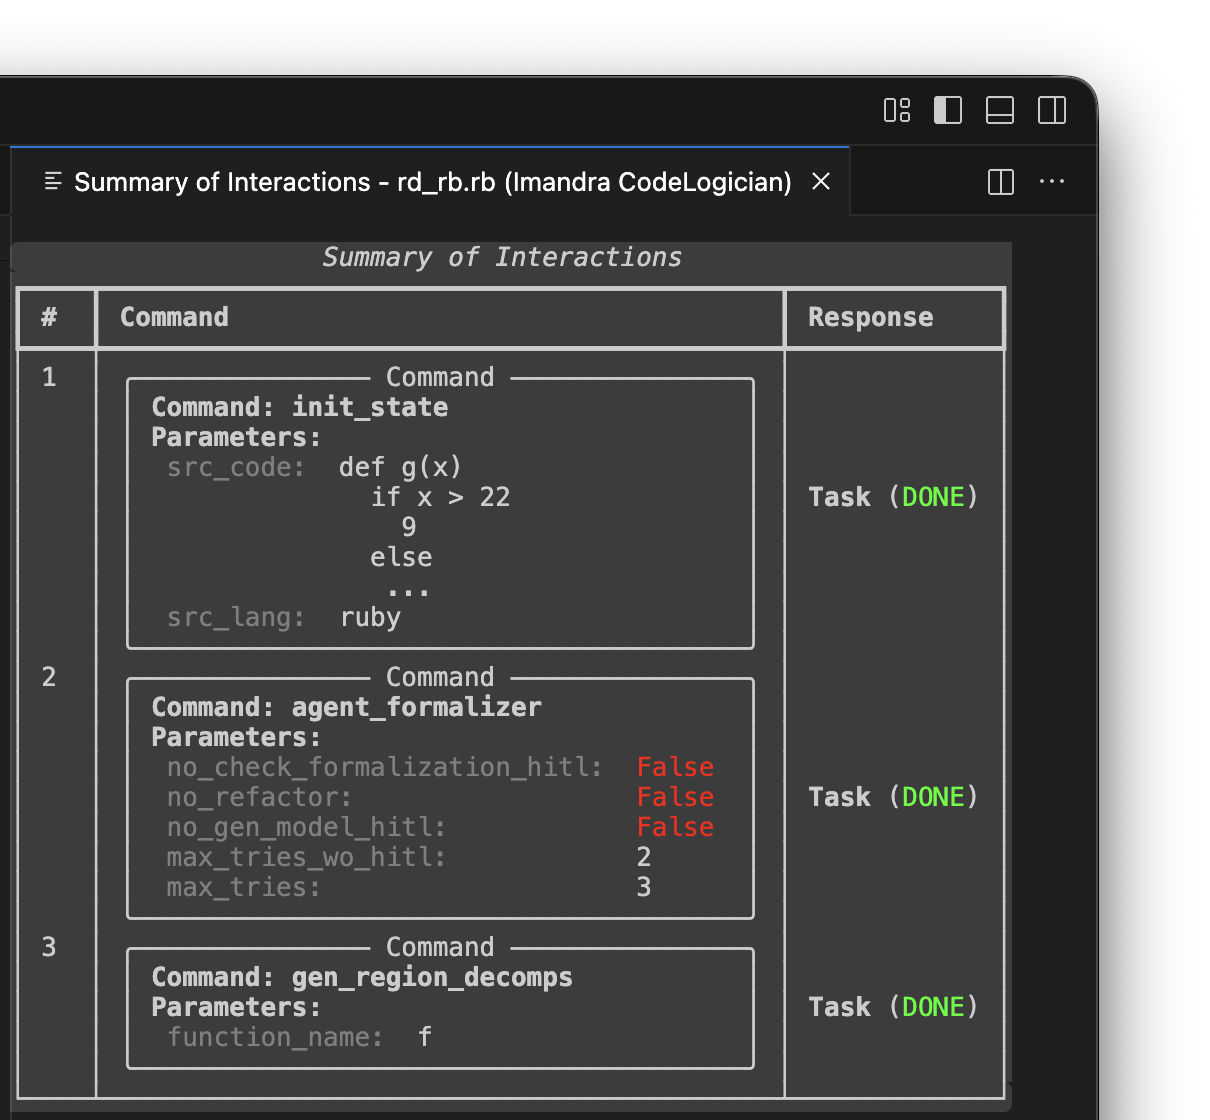Open the Customize Layout panel
The height and width of the screenshot is (1120, 1210).
tap(897, 110)
